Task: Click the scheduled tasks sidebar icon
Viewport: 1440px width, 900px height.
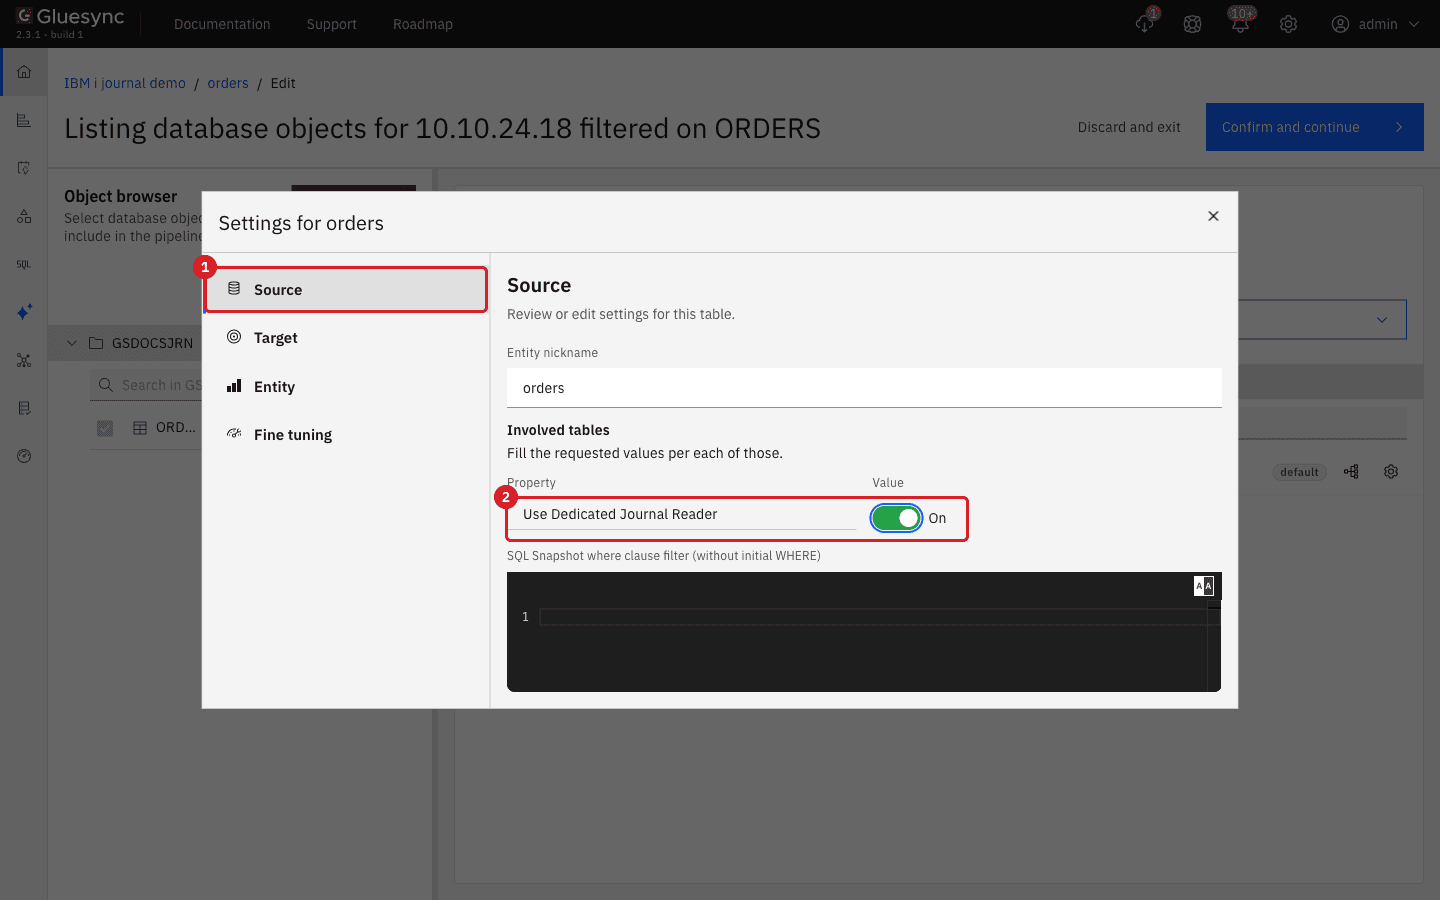Action: tap(24, 168)
